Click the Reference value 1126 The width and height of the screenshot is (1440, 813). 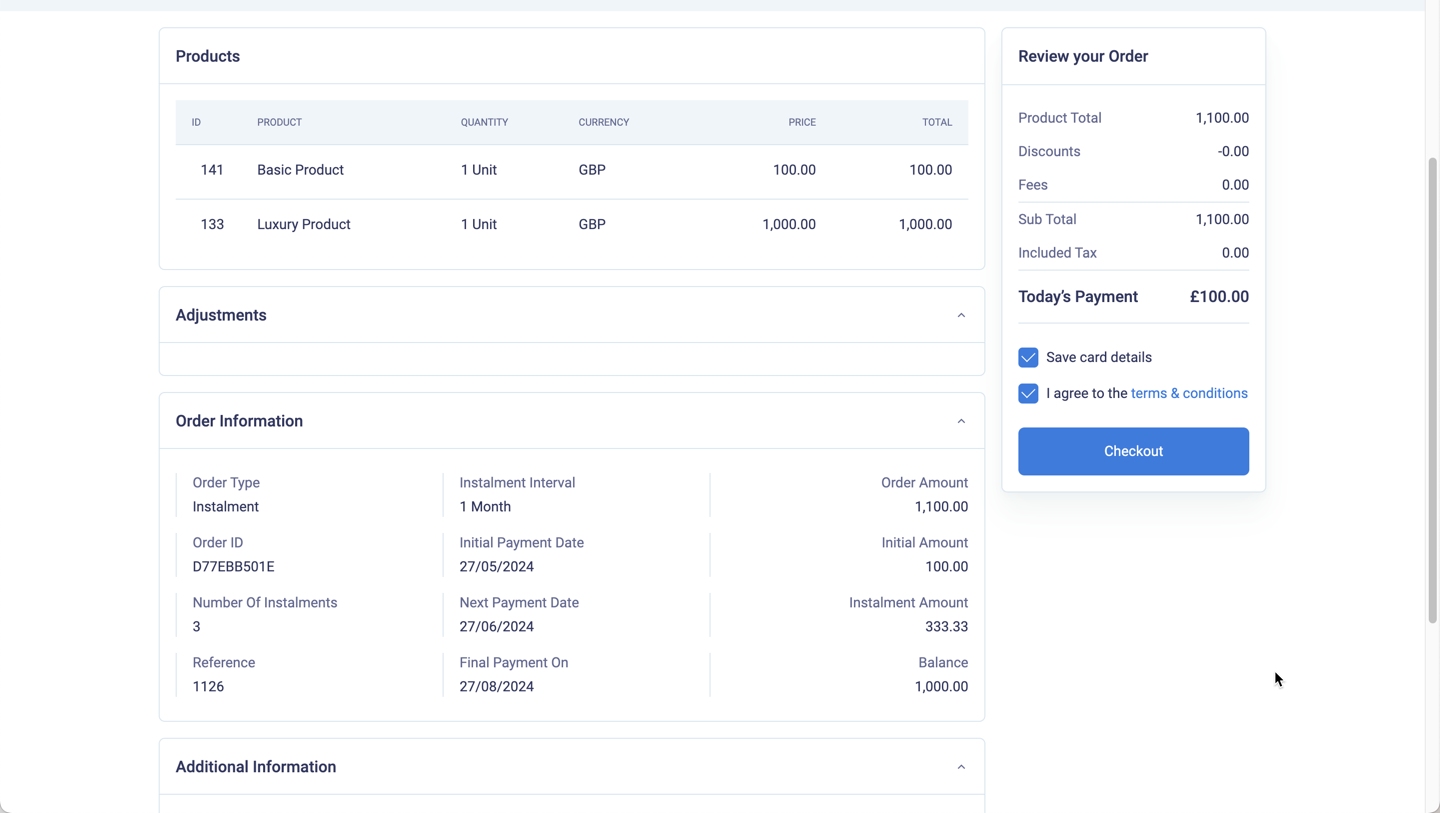point(208,686)
